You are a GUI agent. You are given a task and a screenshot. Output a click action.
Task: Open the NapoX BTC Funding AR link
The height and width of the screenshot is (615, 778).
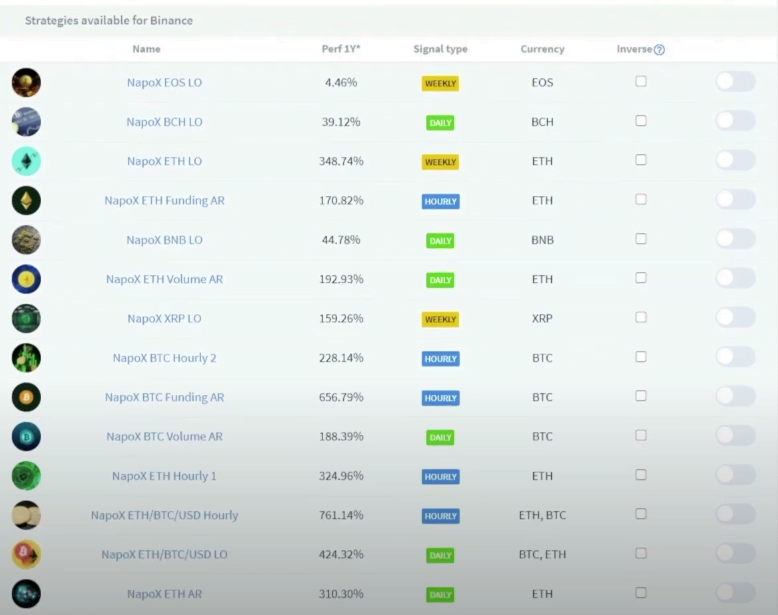(164, 397)
